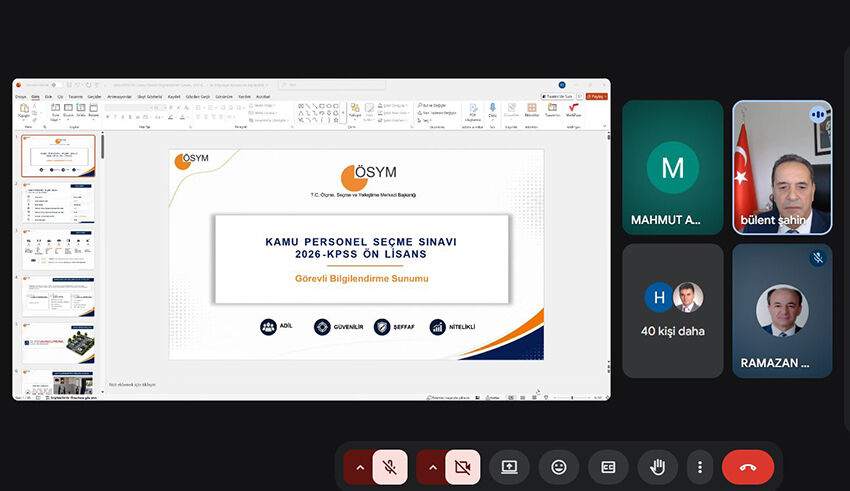Click the font color button
The width and height of the screenshot is (850, 491).
(x=182, y=117)
